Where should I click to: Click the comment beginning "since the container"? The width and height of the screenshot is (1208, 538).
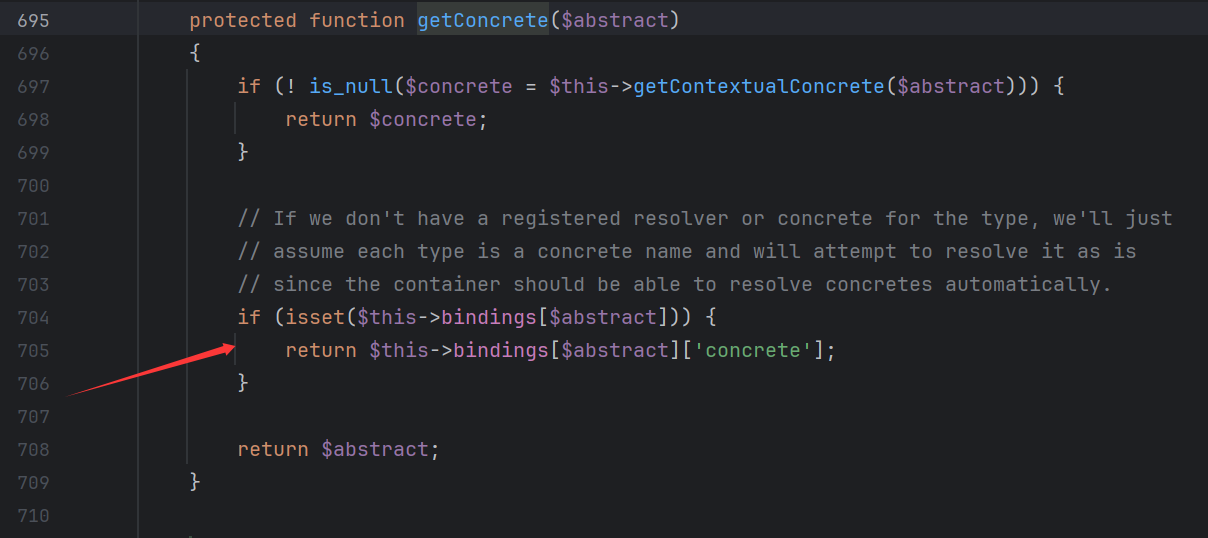point(674,285)
